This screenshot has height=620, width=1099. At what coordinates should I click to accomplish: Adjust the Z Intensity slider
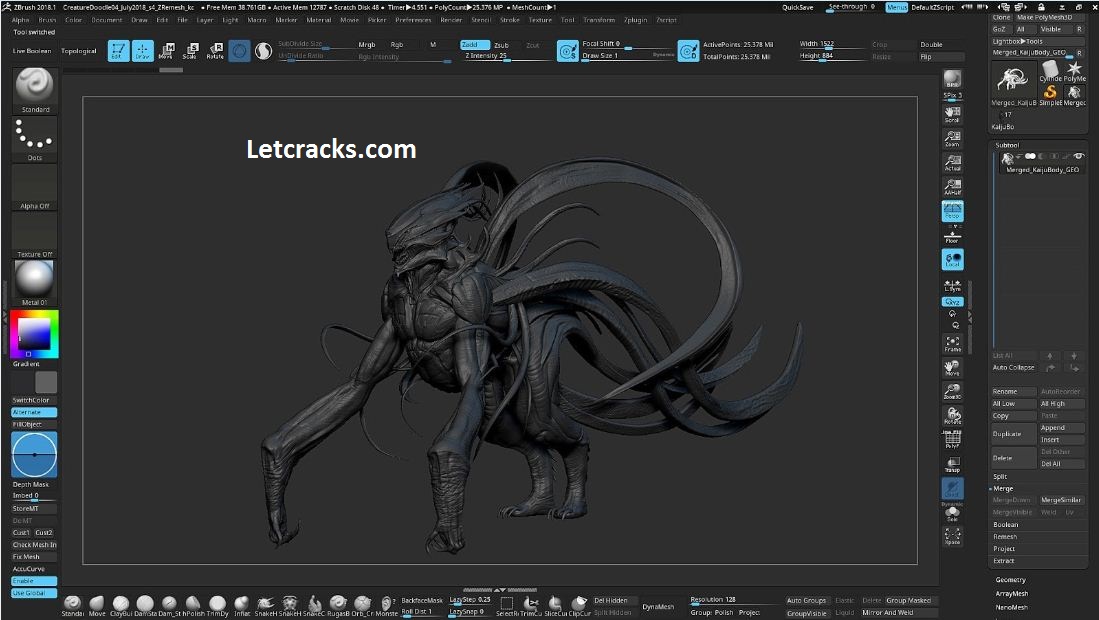pyautogui.click(x=506, y=56)
